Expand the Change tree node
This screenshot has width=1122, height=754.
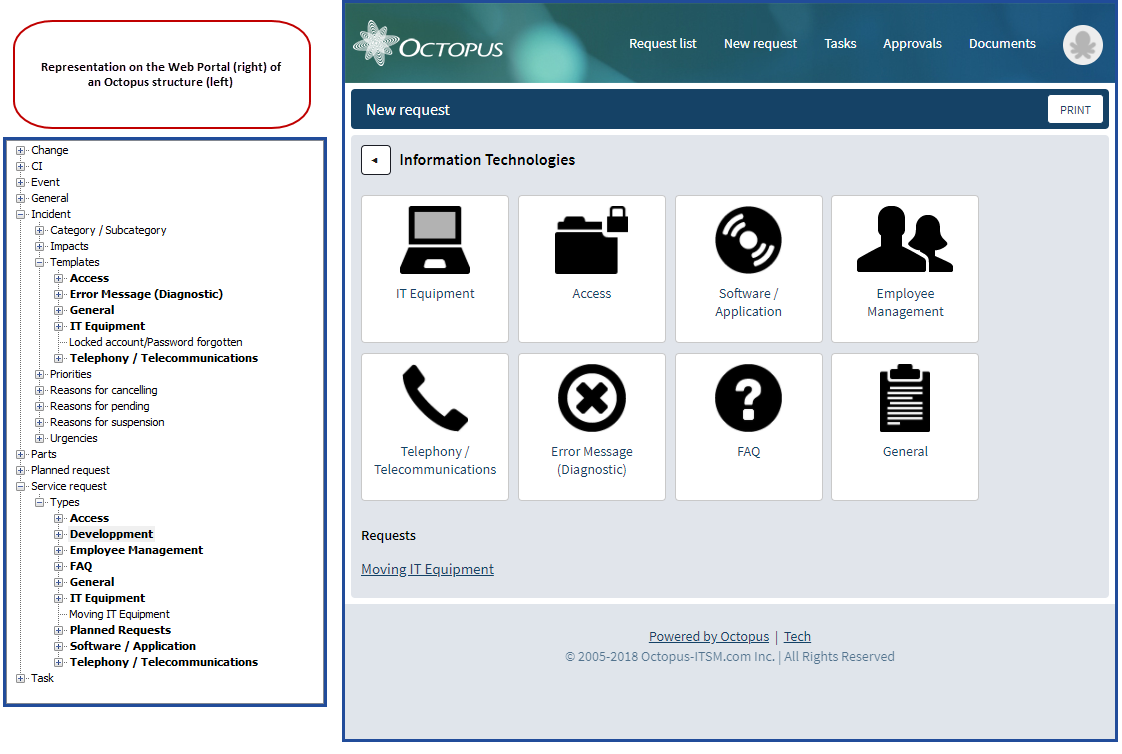20,150
